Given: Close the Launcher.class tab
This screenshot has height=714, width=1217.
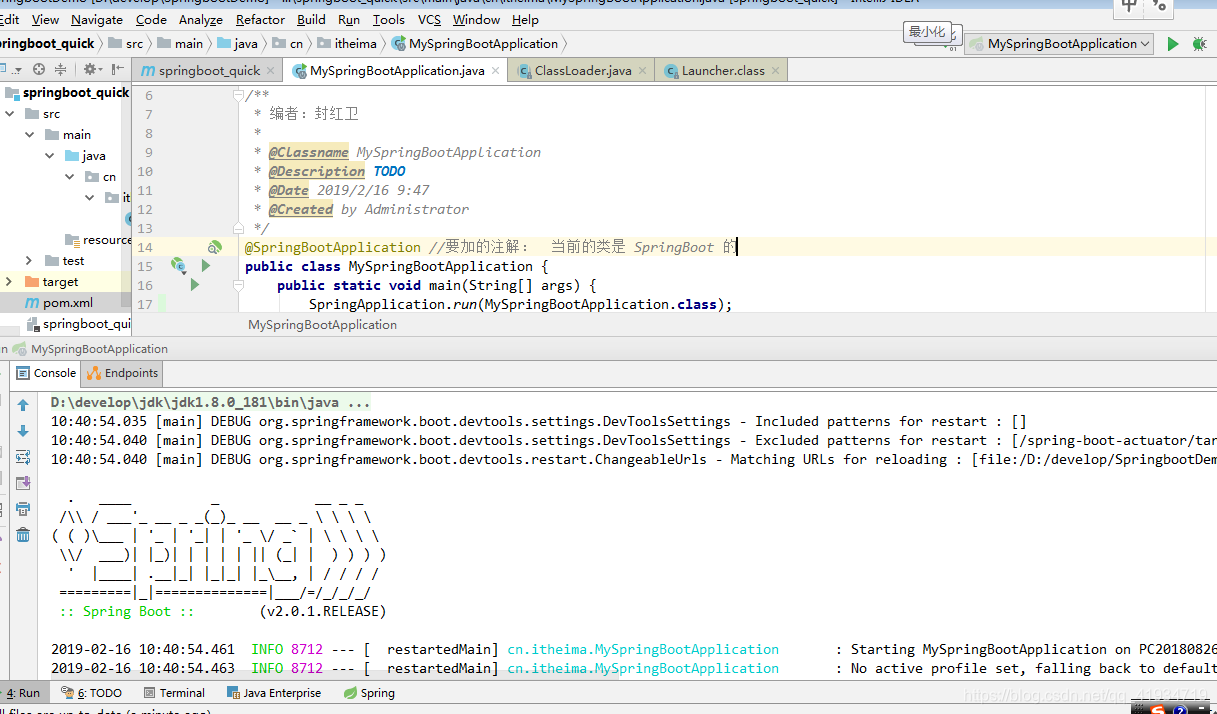Looking at the screenshot, I should point(775,71).
